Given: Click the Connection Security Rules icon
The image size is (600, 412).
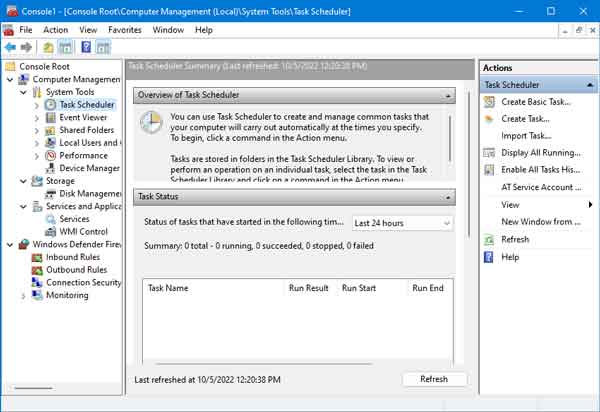Looking at the screenshot, I should (37, 282).
